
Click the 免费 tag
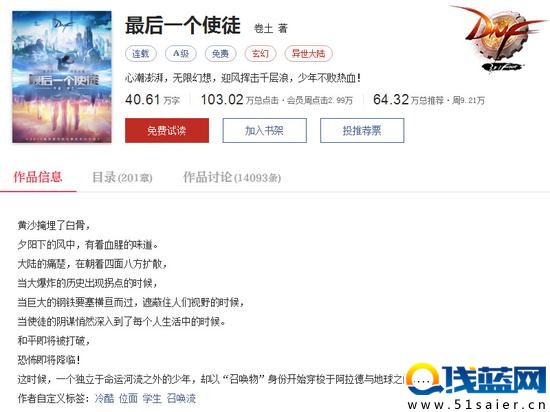221,53
